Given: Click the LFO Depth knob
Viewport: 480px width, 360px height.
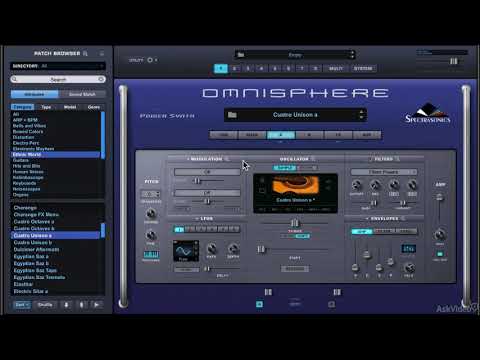Looking at the screenshot, I should click(233, 248).
